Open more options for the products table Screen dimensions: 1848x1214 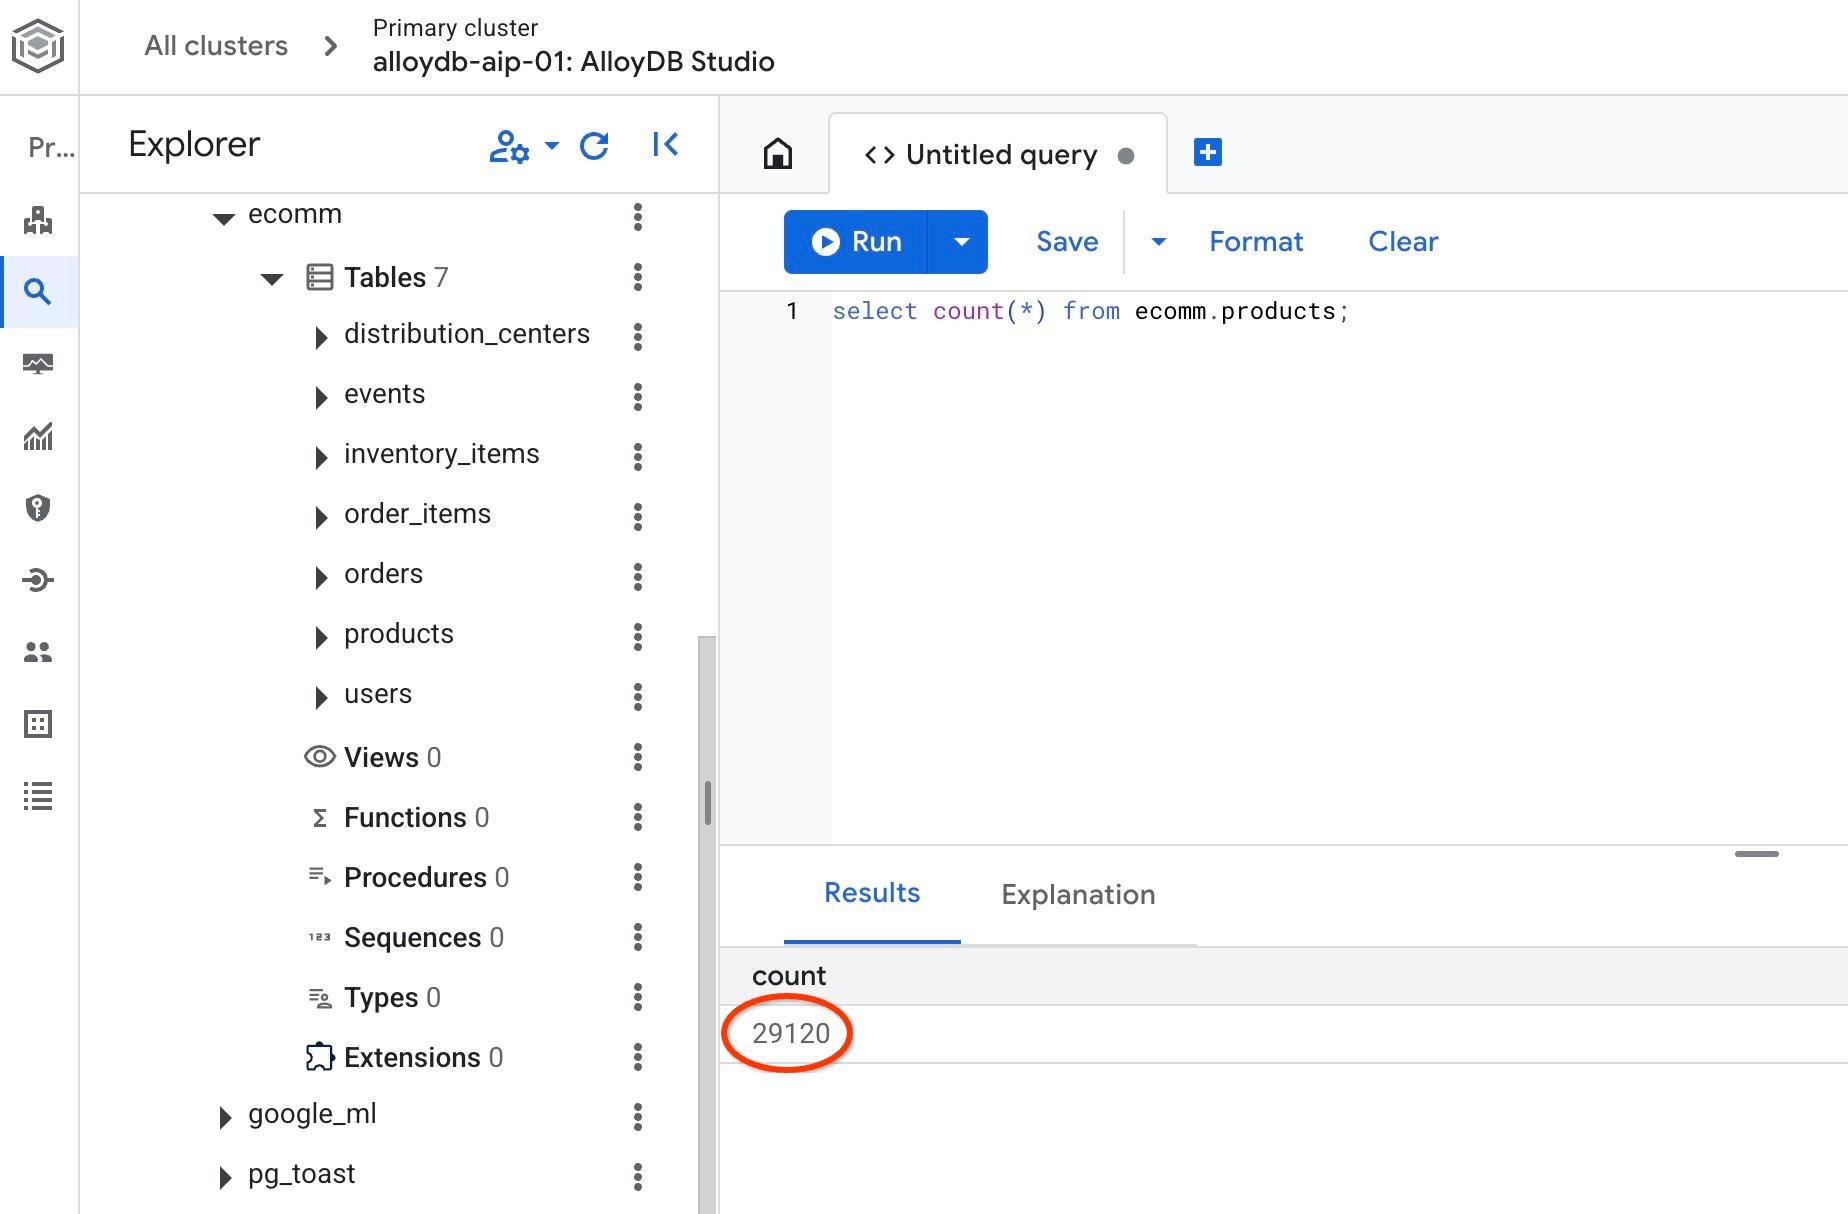click(x=637, y=636)
